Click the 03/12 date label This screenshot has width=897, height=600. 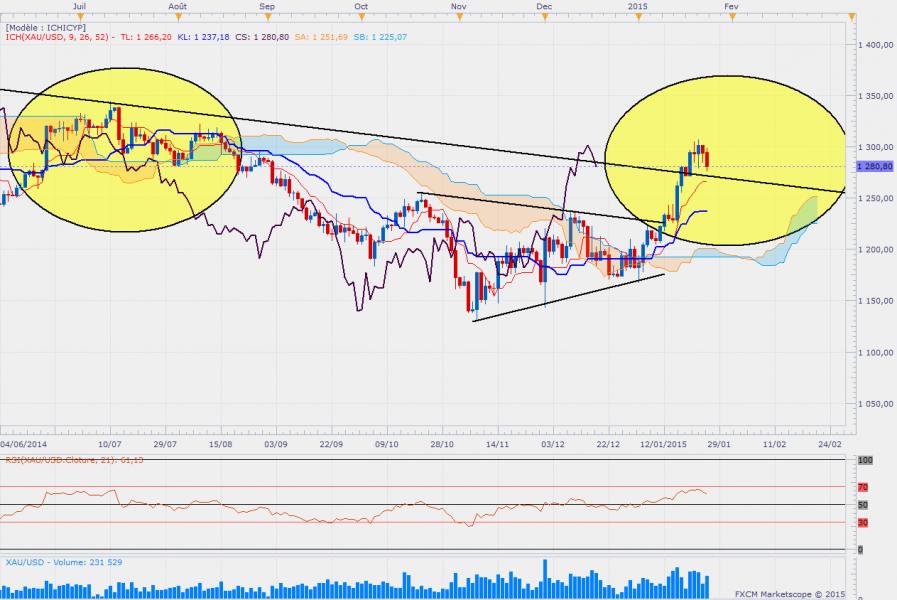[553, 444]
